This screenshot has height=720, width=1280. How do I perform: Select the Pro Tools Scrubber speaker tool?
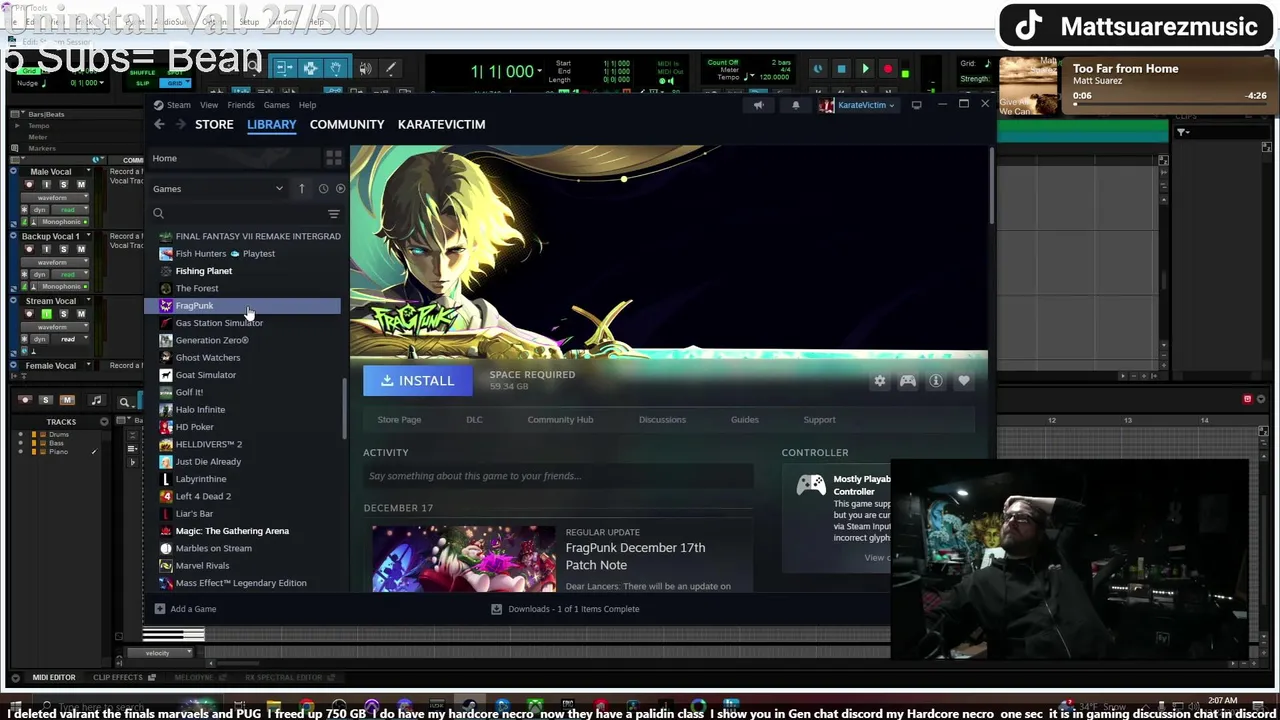(365, 69)
